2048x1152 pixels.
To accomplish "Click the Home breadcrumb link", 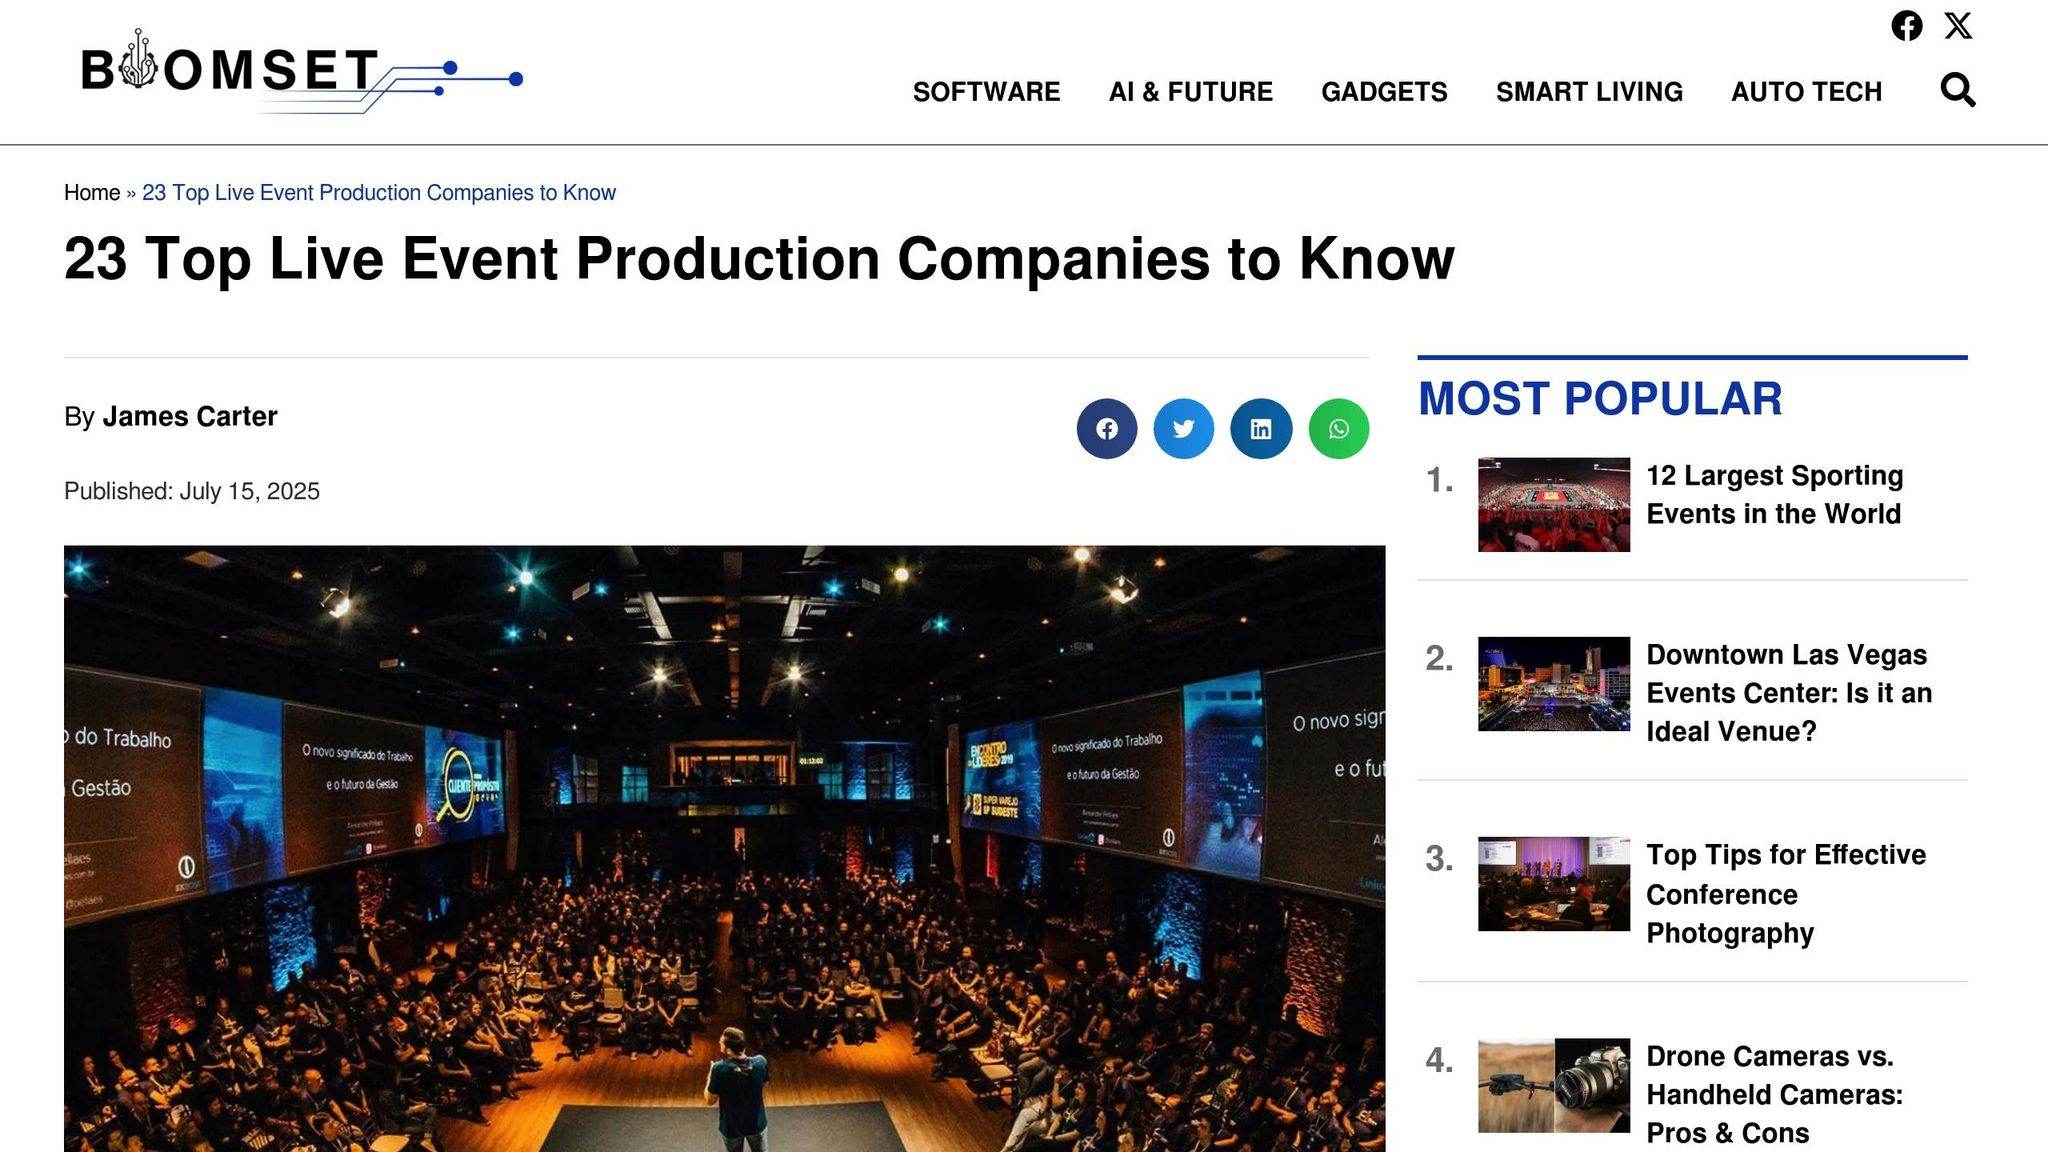I will 92,193.
